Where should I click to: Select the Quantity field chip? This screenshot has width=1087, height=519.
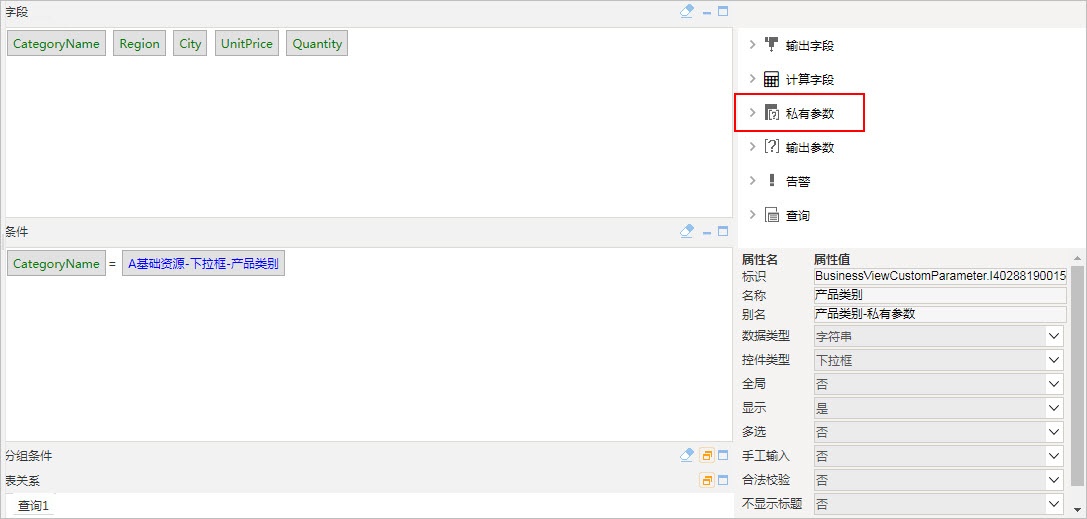click(x=317, y=44)
